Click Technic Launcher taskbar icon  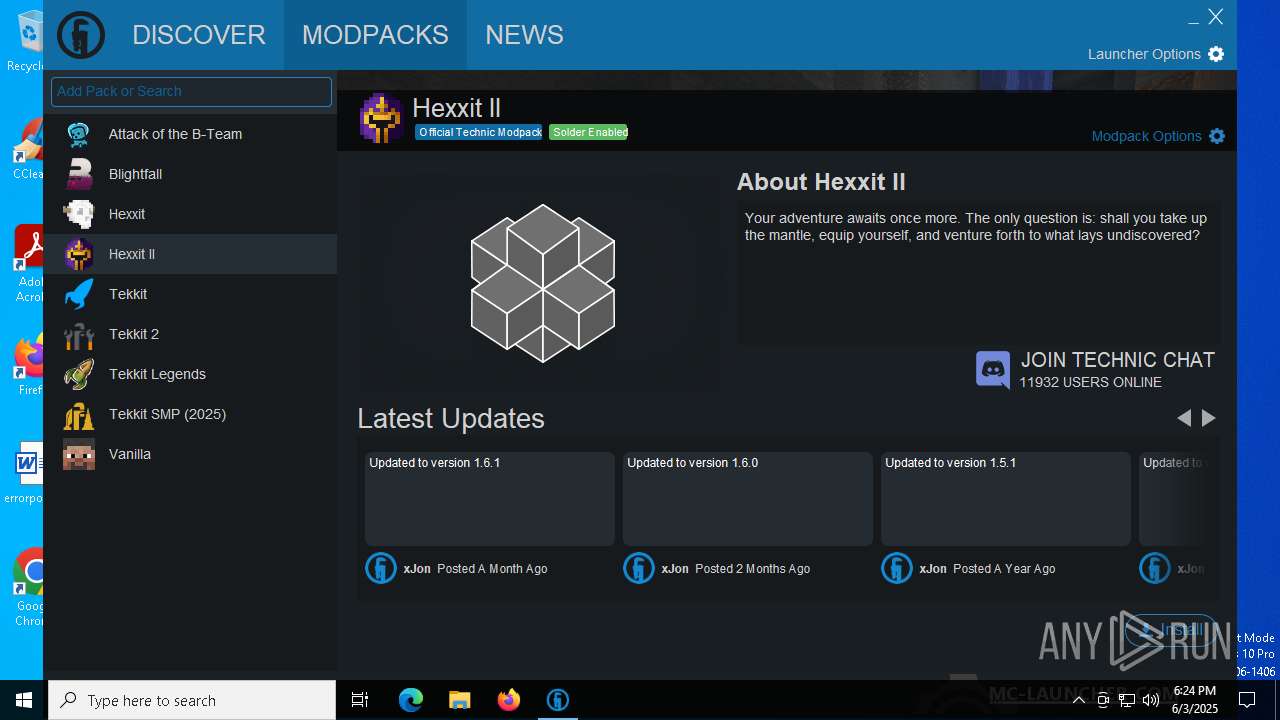(558, 700)
